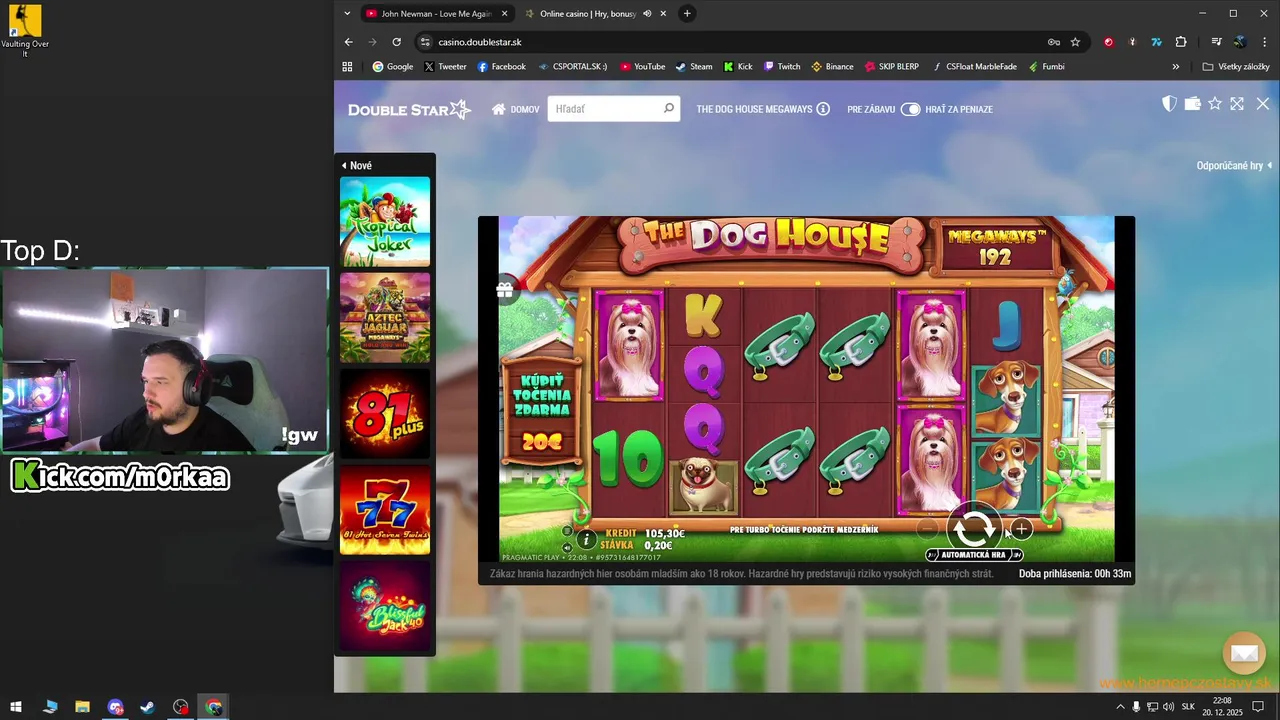1280x720 pixels.
Task: Mute the game sound icon
Action: [x=567, y=547]
